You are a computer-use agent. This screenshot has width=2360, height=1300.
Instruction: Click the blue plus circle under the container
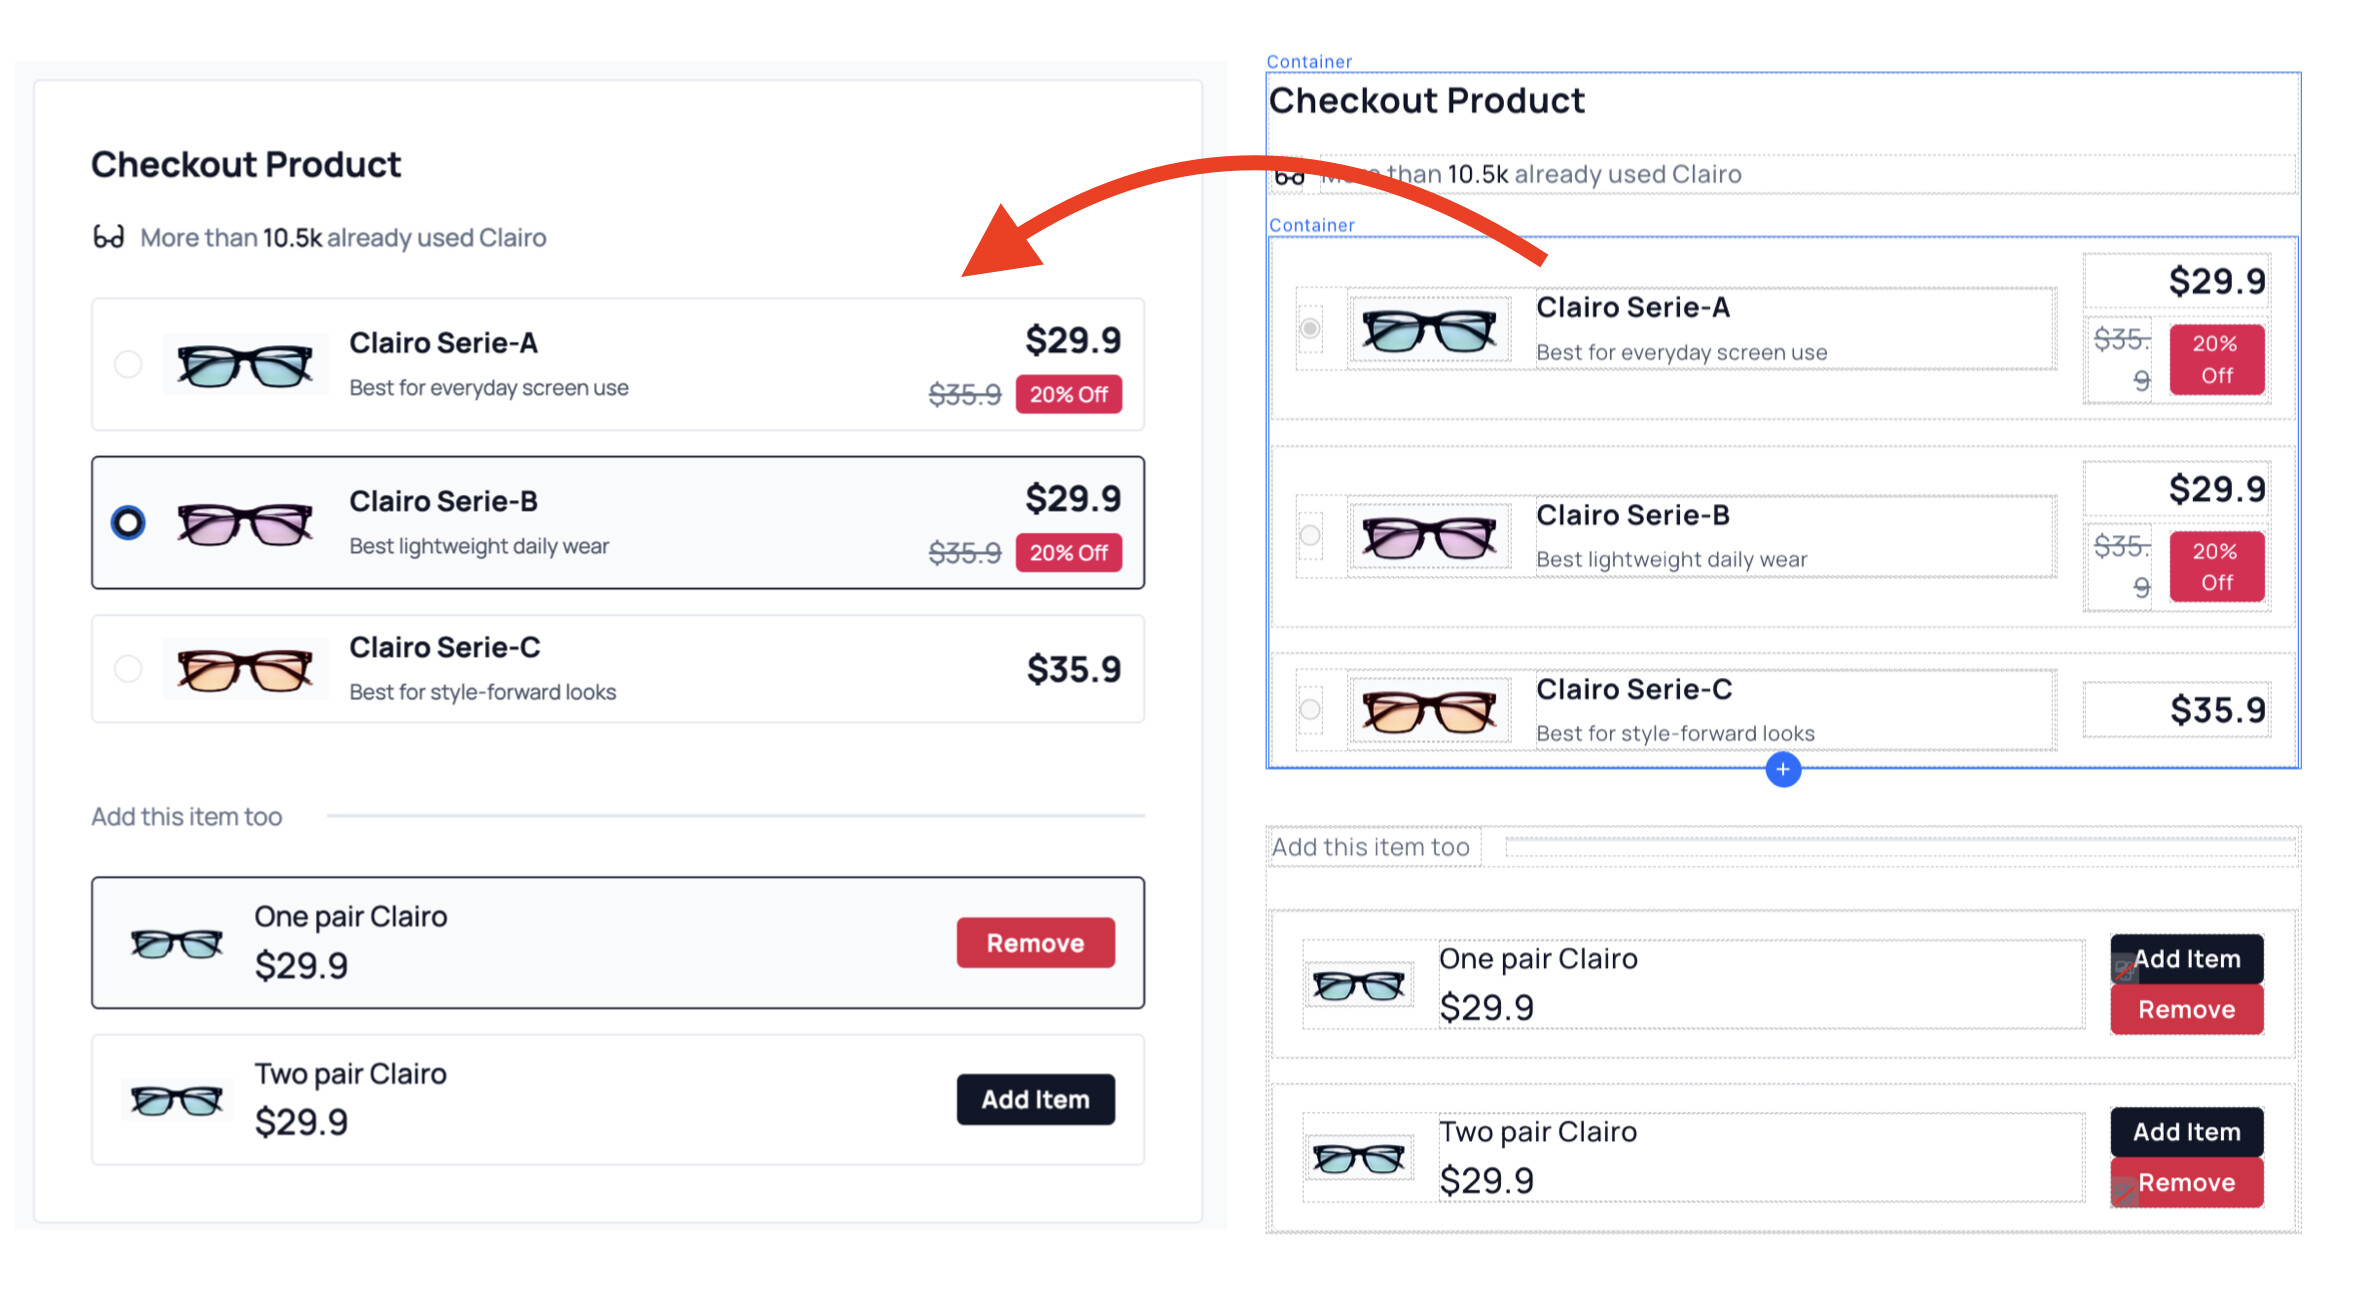pyautogui.click(x=1782, y=769)
